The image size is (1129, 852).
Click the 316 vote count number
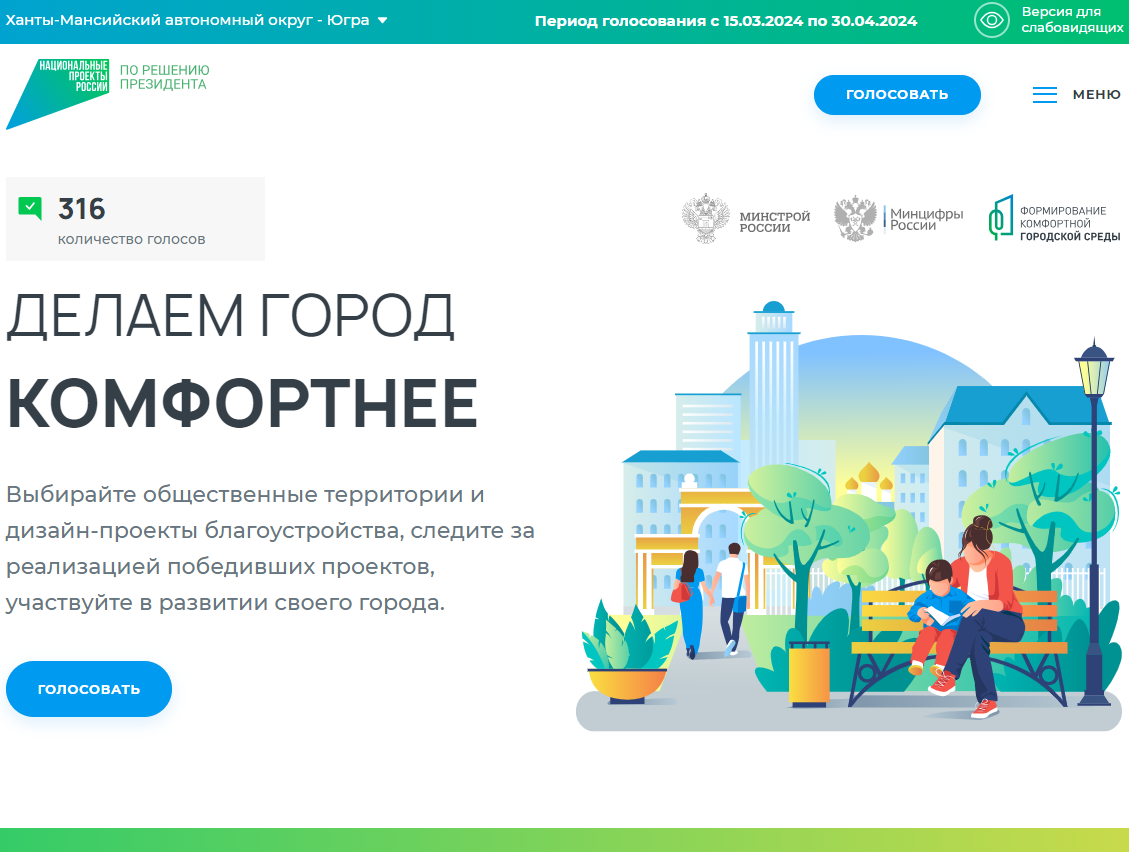pyautogui.click(x=81, y=209)
